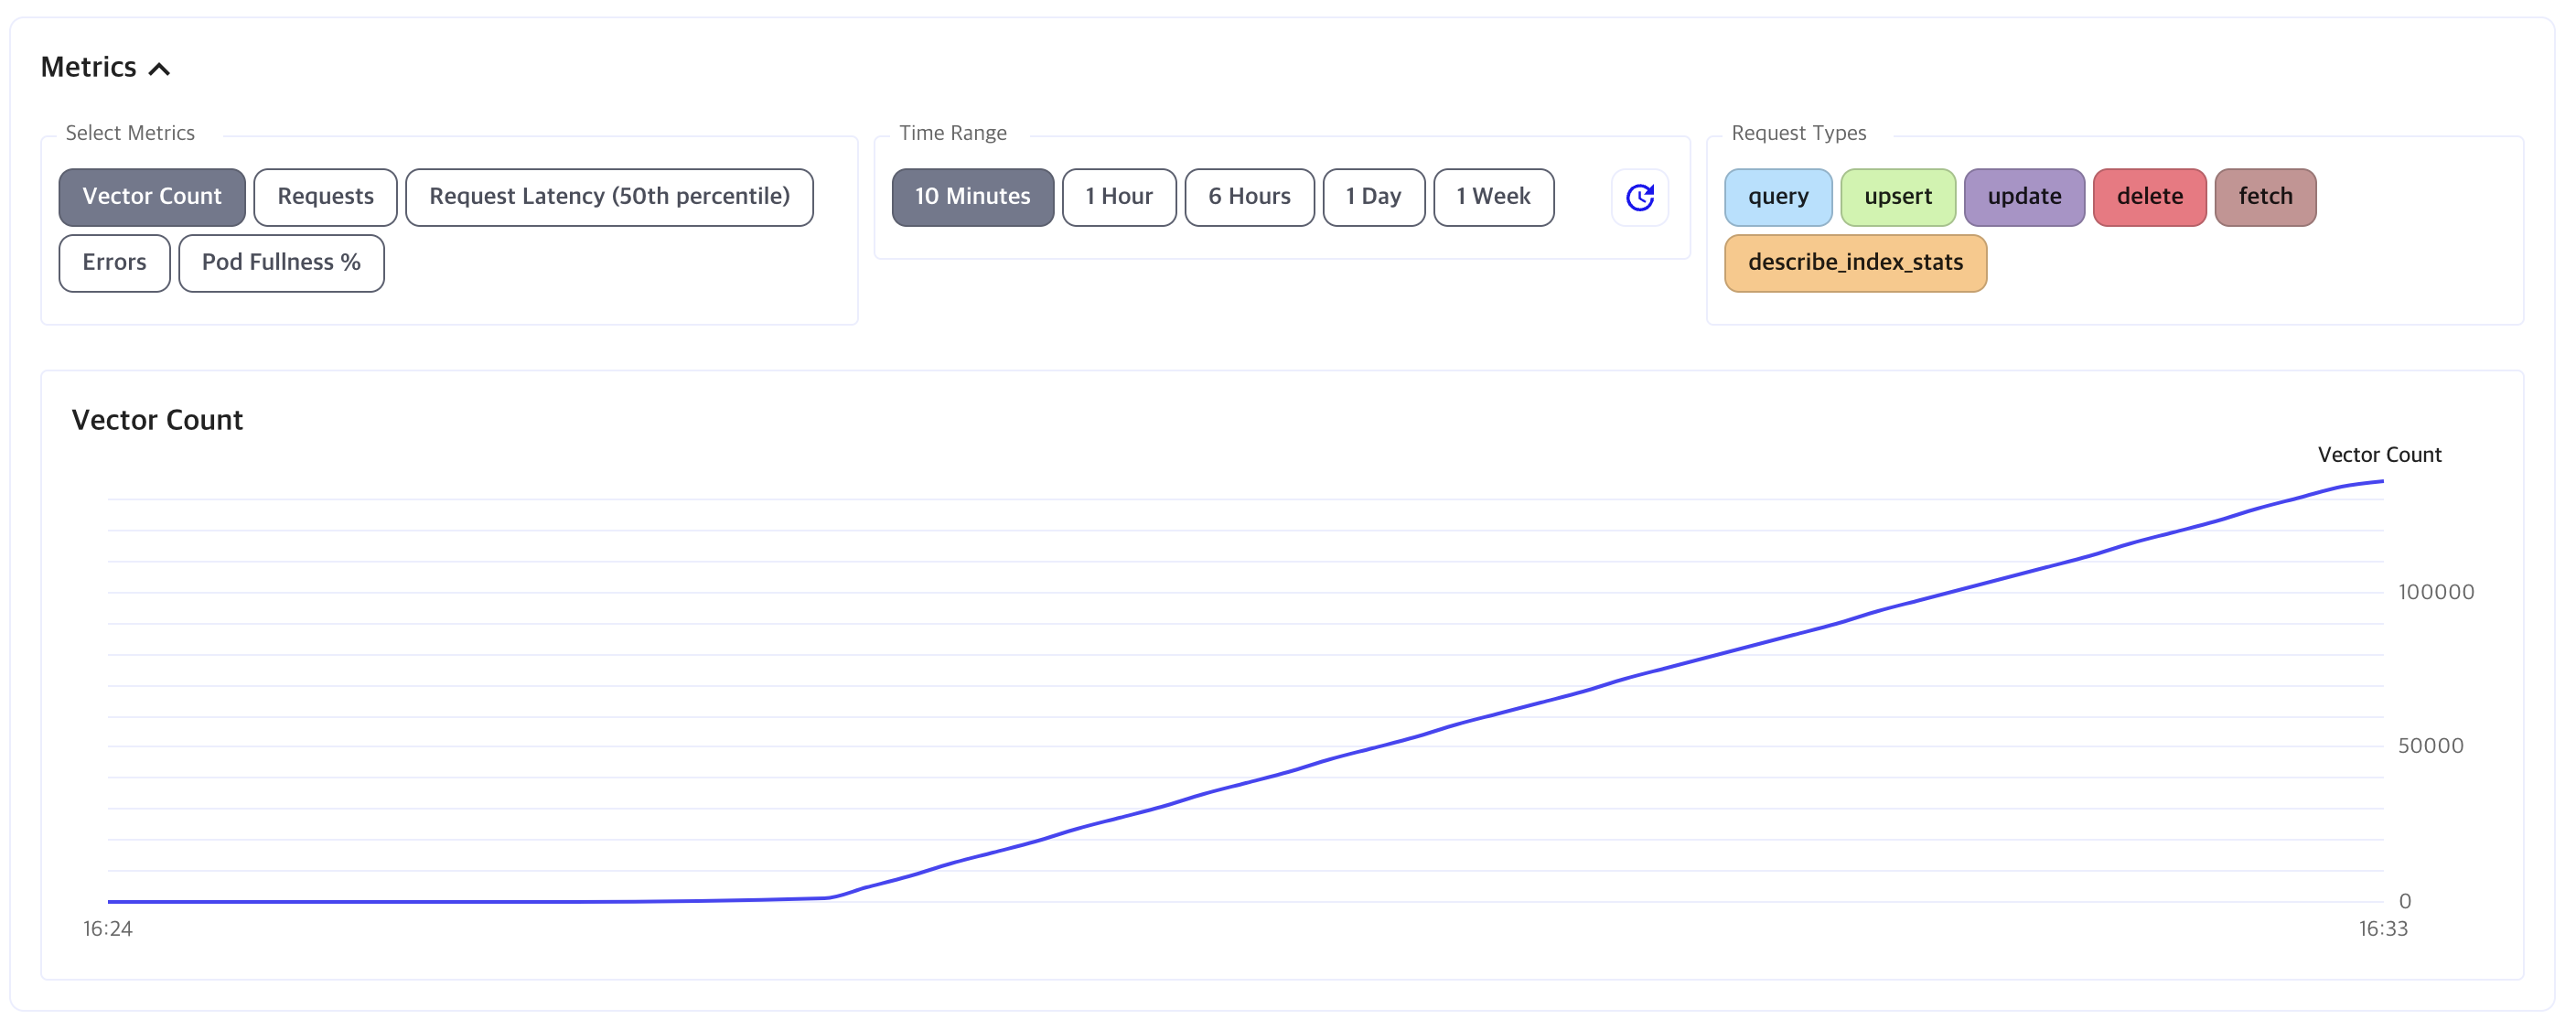The height and width of the screenshot is (1030, 2576).
Task: Click the Vector Count chart legend label
Action: (2379, 455)
